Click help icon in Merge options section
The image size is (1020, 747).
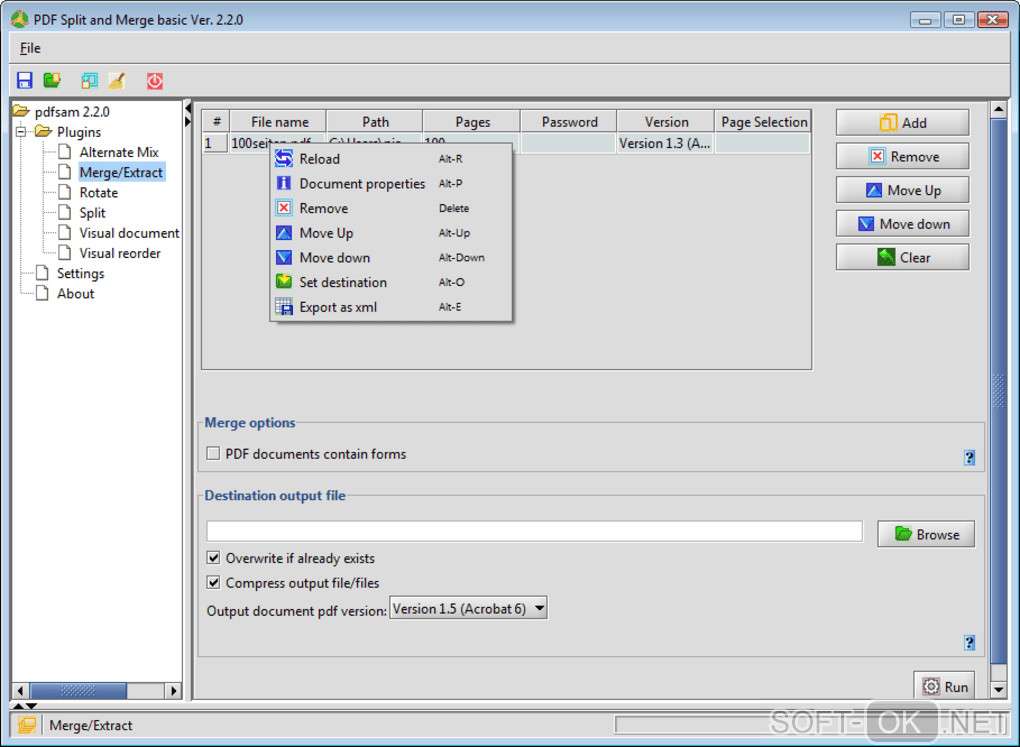click(968, 458)
